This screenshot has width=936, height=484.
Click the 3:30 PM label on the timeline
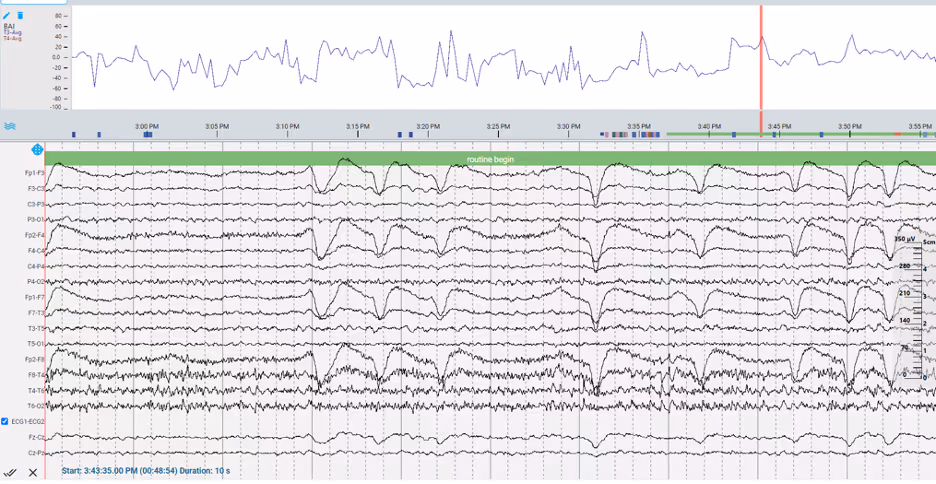click(568, 127)
